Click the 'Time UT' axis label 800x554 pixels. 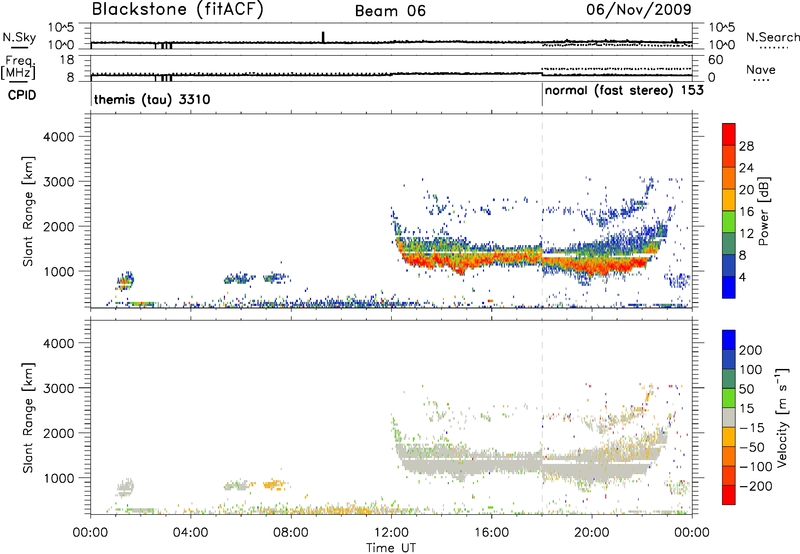[x=391, y=547]
